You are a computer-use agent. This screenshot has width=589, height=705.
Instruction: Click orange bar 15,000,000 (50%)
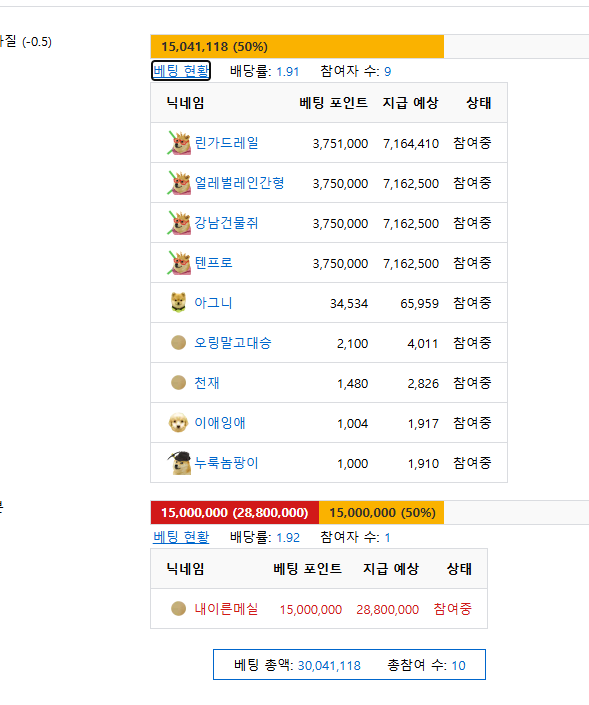(381, 513)
